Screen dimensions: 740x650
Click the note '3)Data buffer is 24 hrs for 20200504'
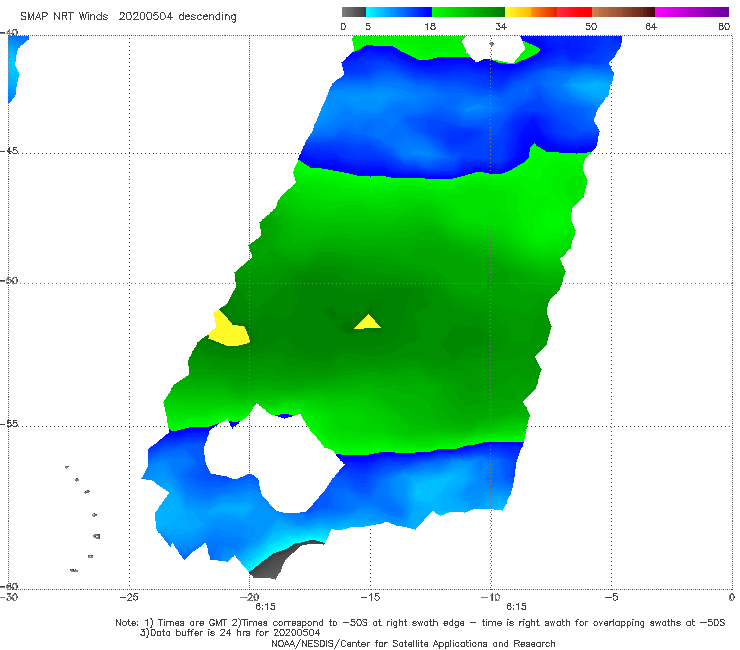[230, 633]
